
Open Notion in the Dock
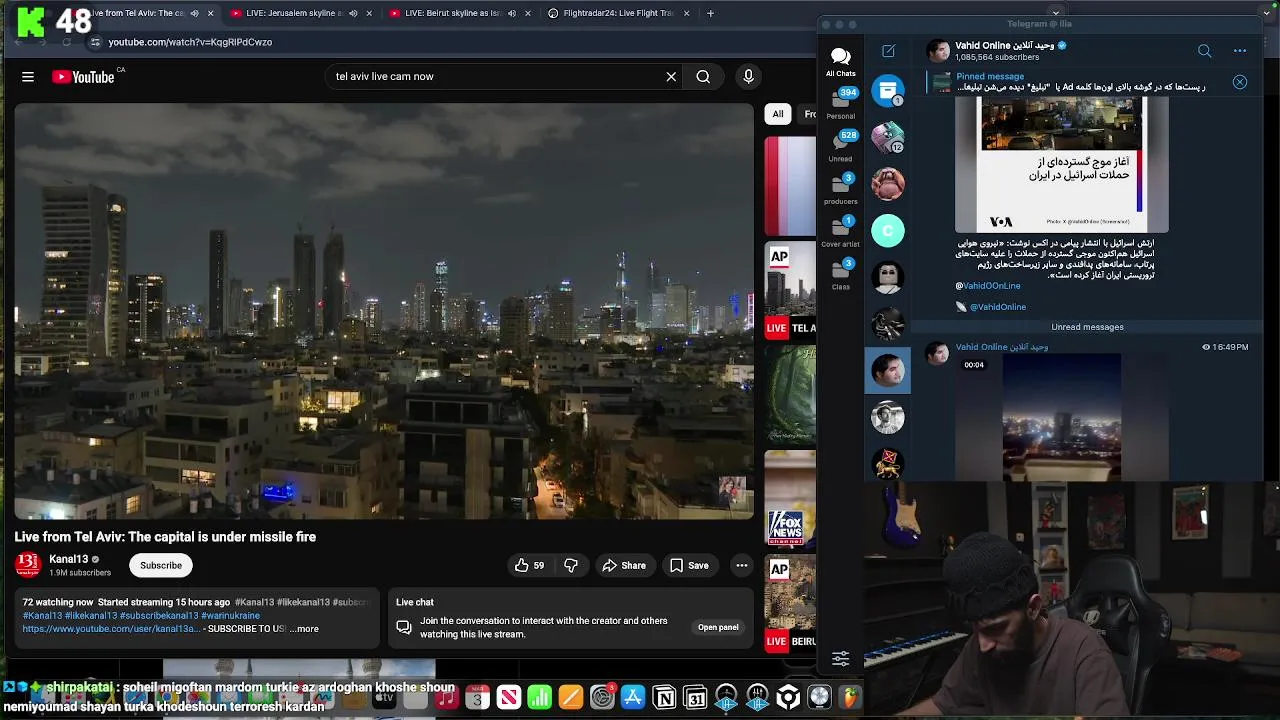(664, 698)
